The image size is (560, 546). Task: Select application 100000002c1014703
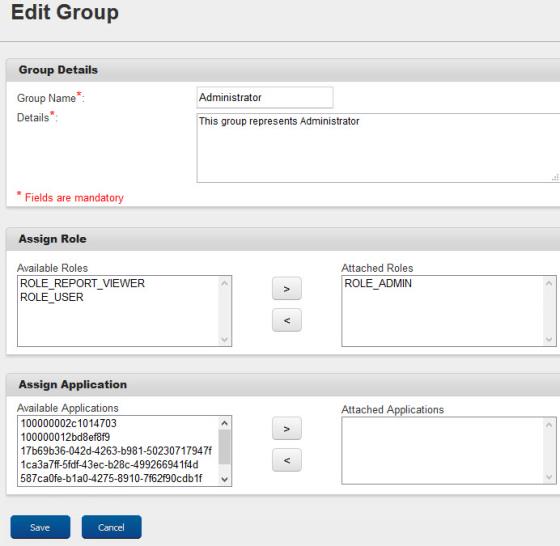[x=69, y=424]
